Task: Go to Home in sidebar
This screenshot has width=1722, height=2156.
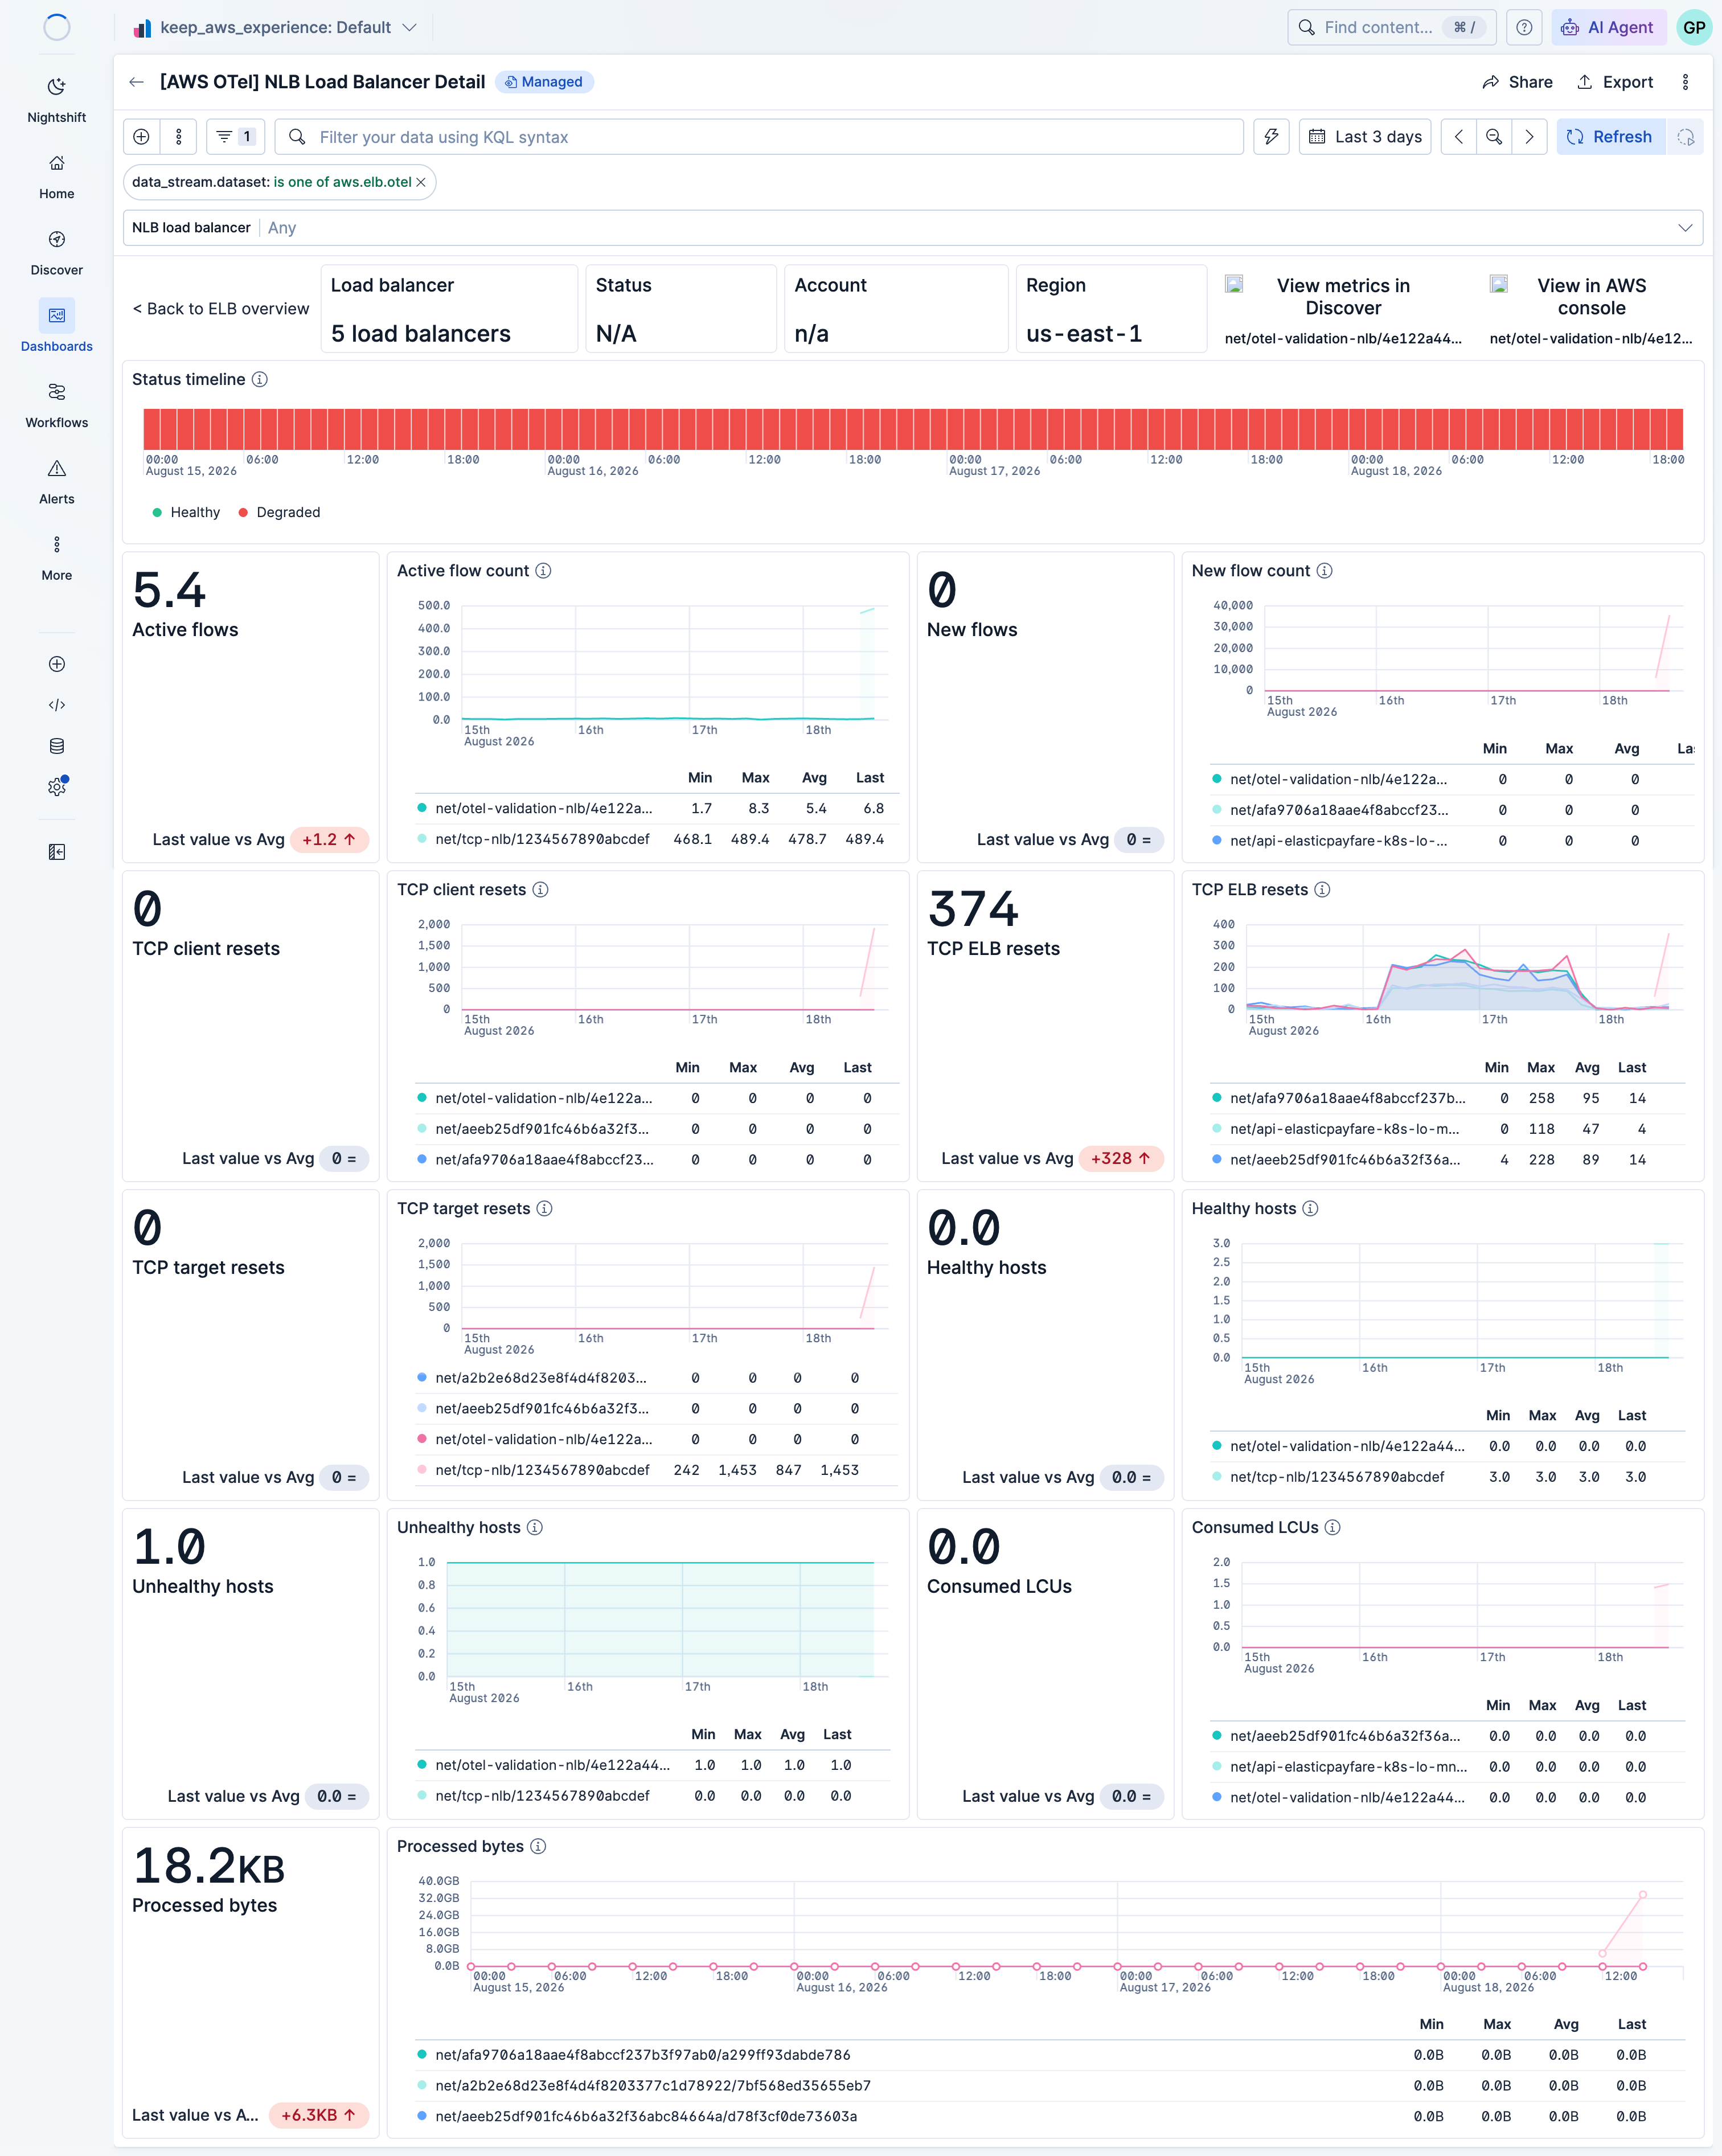Action: click(x=56, y=177)
